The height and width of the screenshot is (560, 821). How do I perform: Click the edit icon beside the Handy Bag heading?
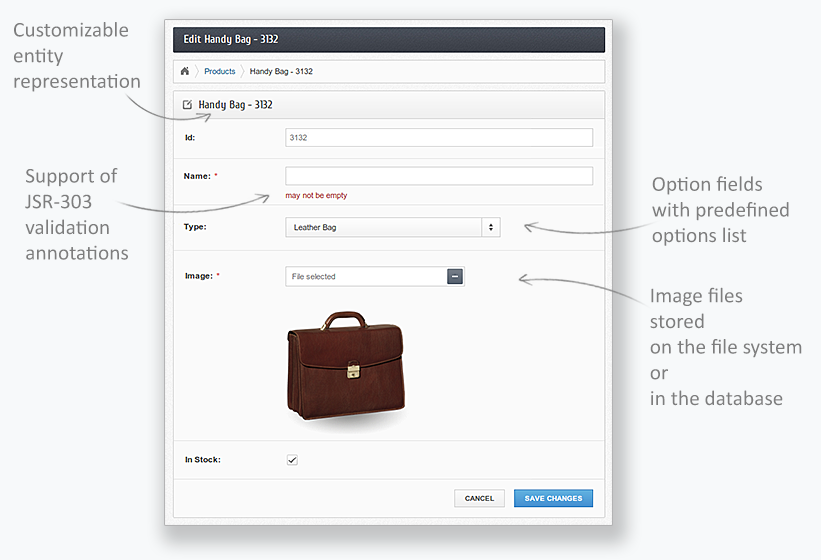click(x=187, y=104)
